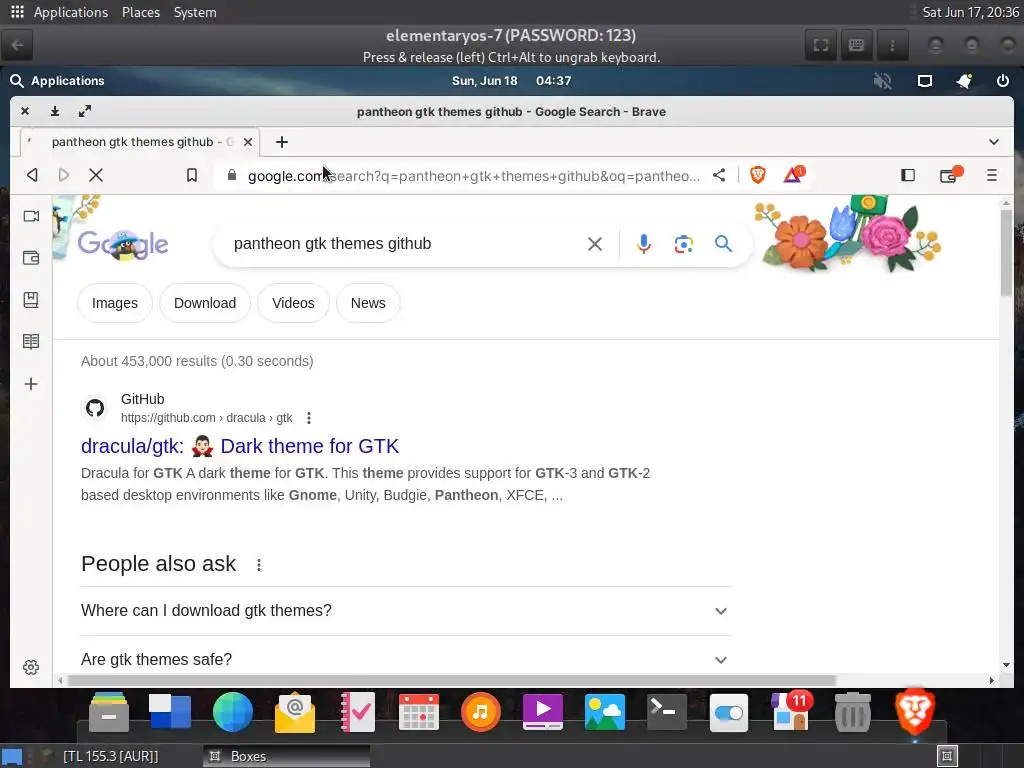Open System Settings from dock
1024x768 pixels.
[729, 712]
